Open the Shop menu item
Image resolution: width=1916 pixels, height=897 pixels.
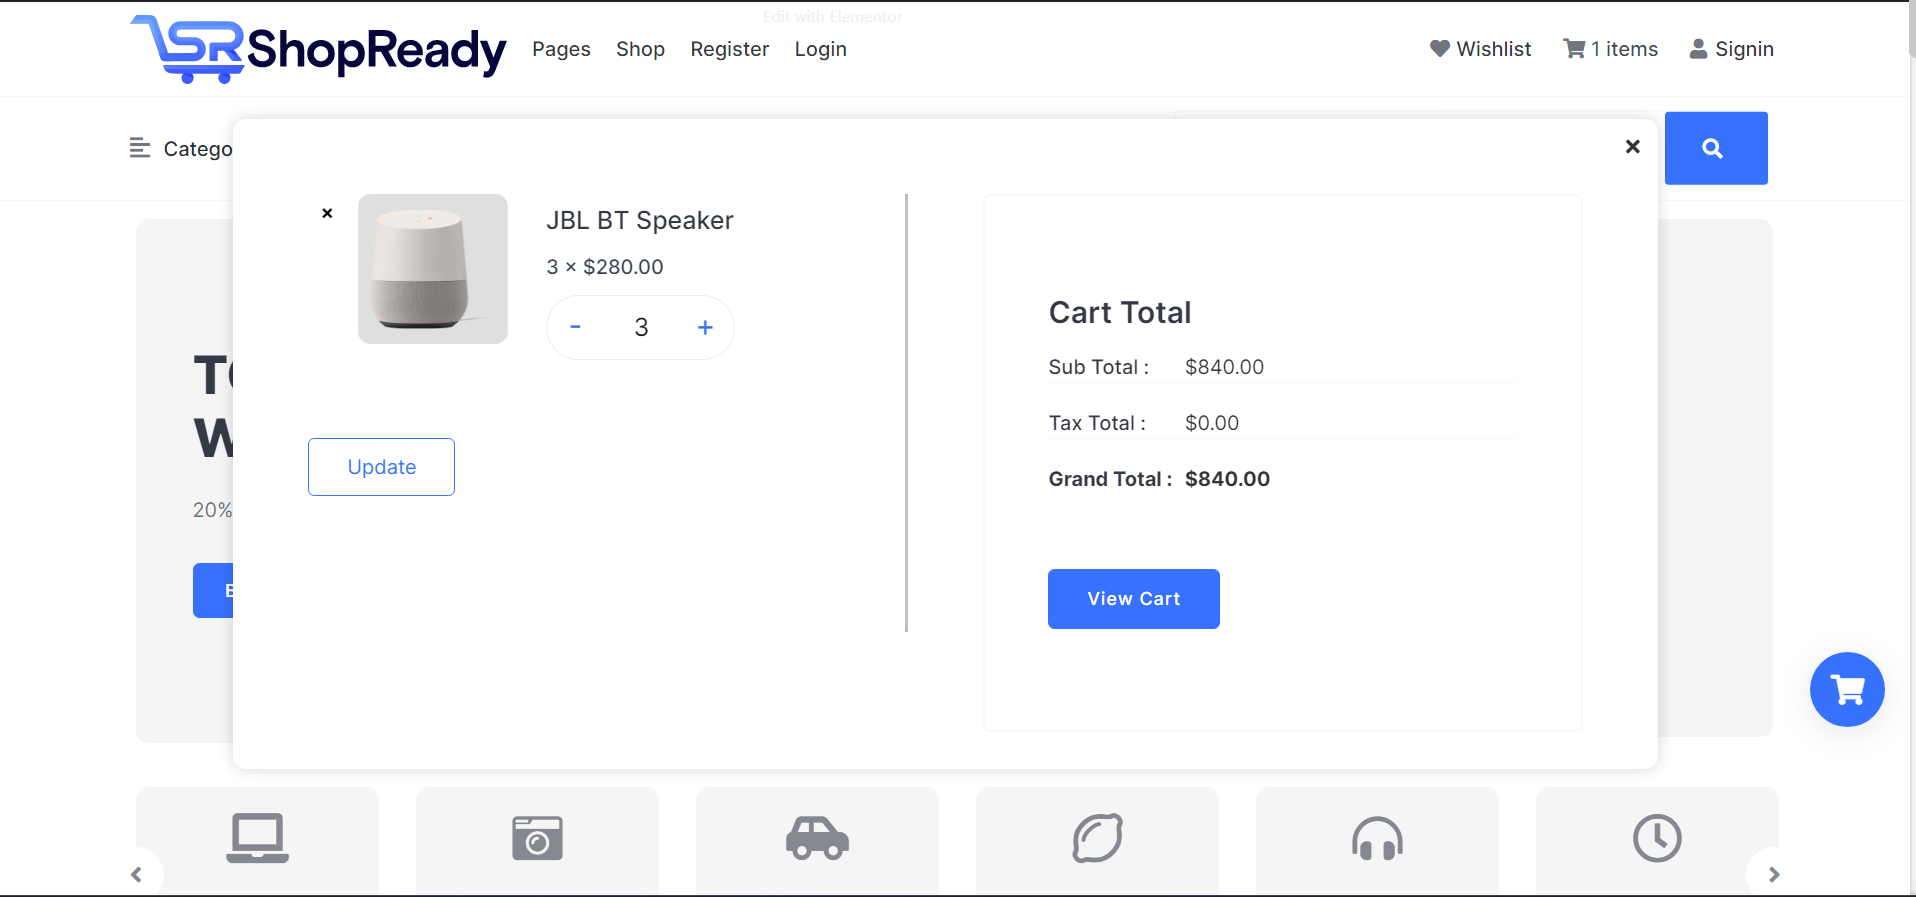point(640,49)
